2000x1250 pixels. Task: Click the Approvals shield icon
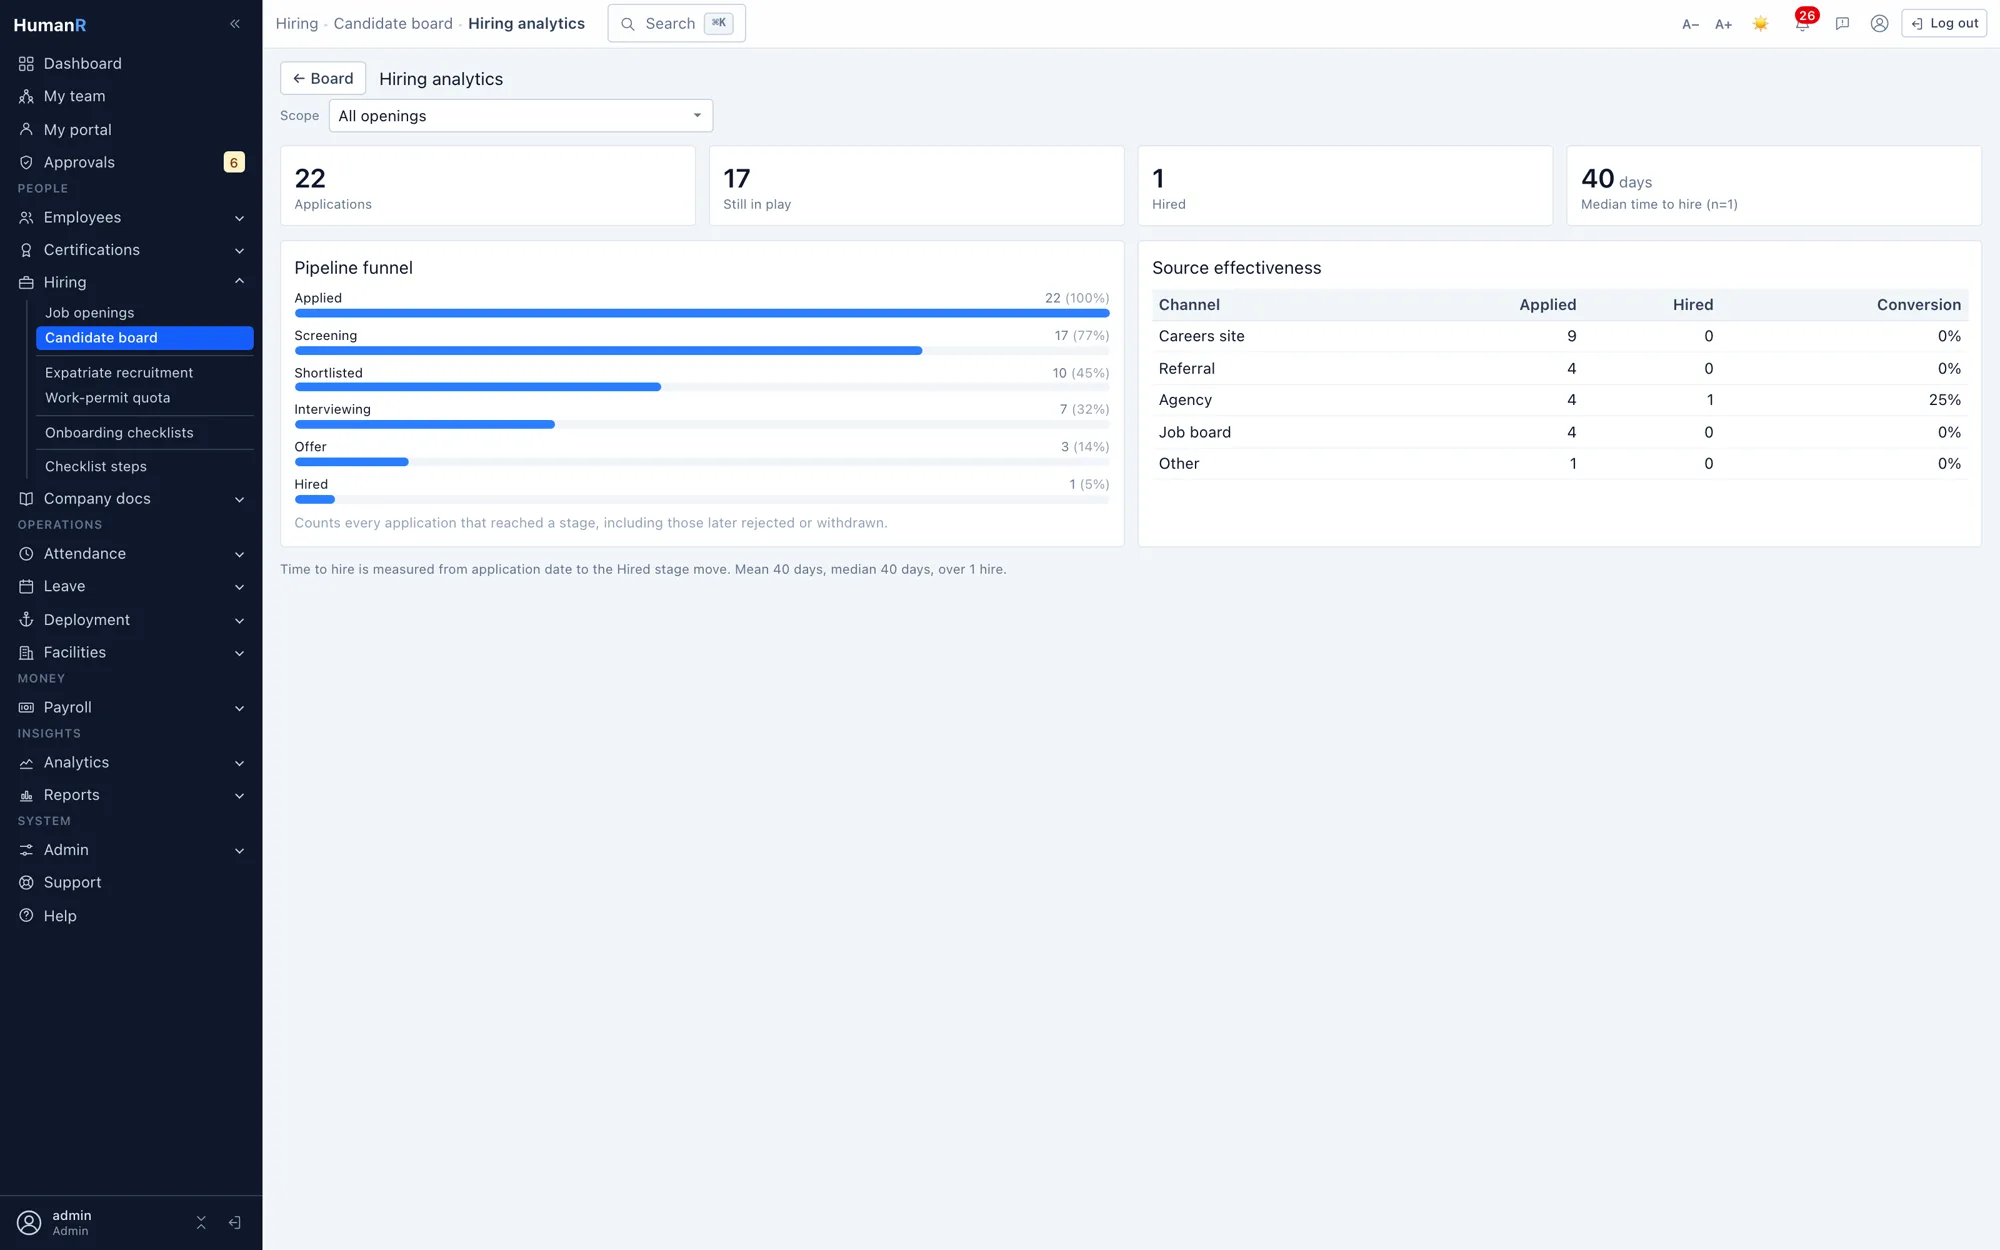pos(26,163)
